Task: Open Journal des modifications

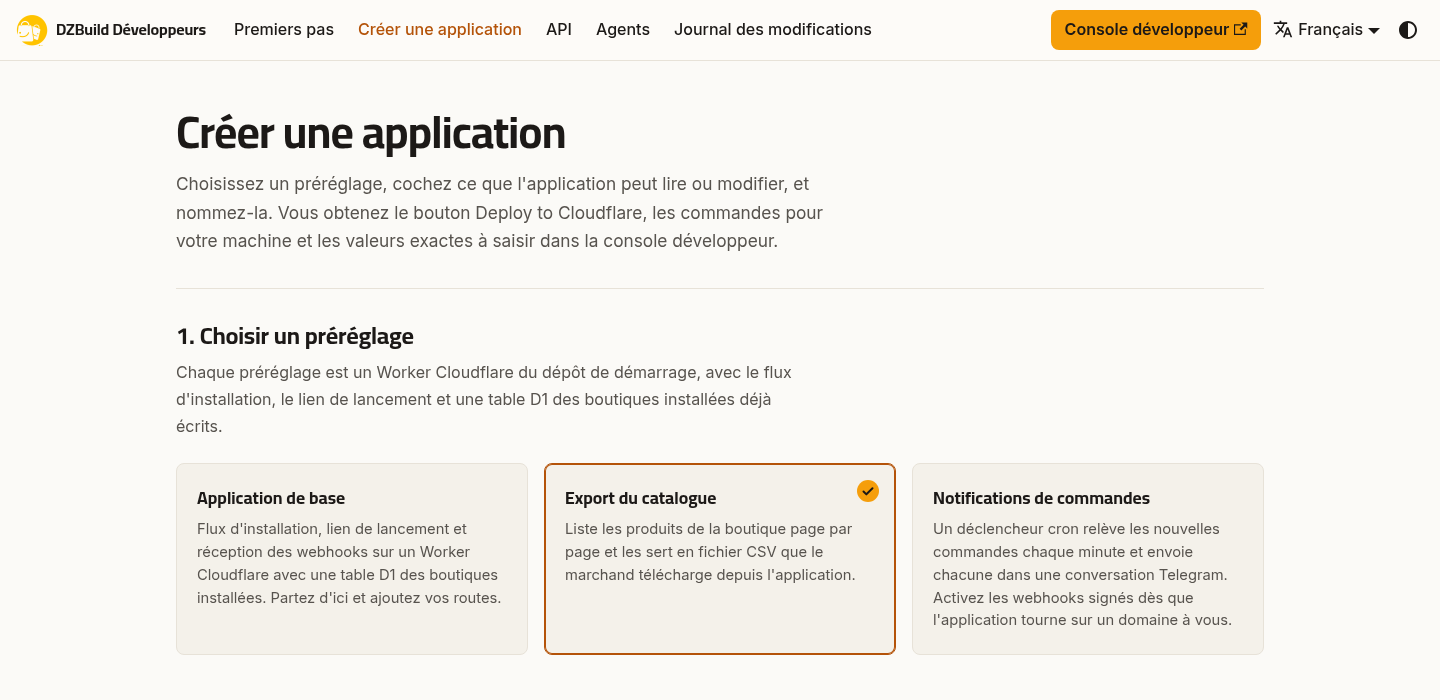Action: click(x=773, y=30)
